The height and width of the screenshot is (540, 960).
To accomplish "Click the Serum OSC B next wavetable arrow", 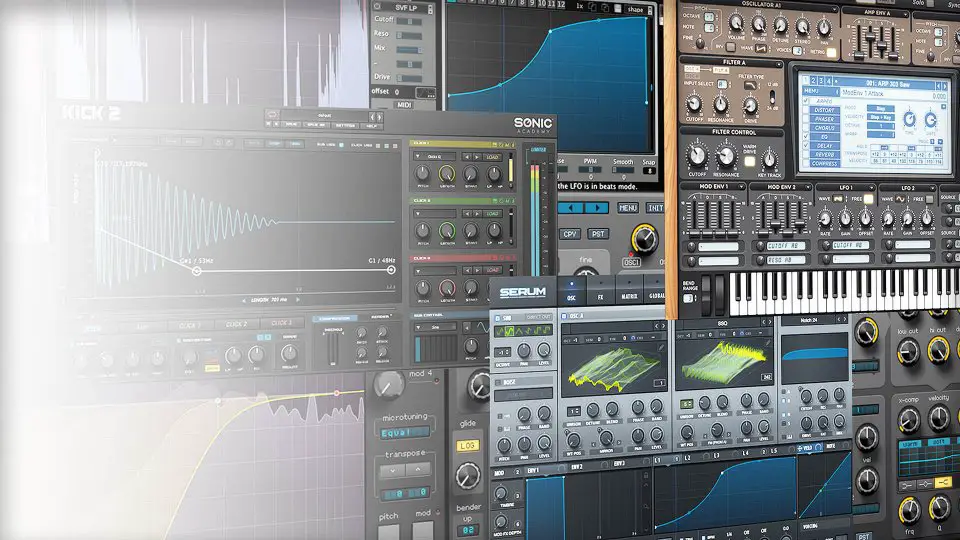I will click(x=770, y=322).
